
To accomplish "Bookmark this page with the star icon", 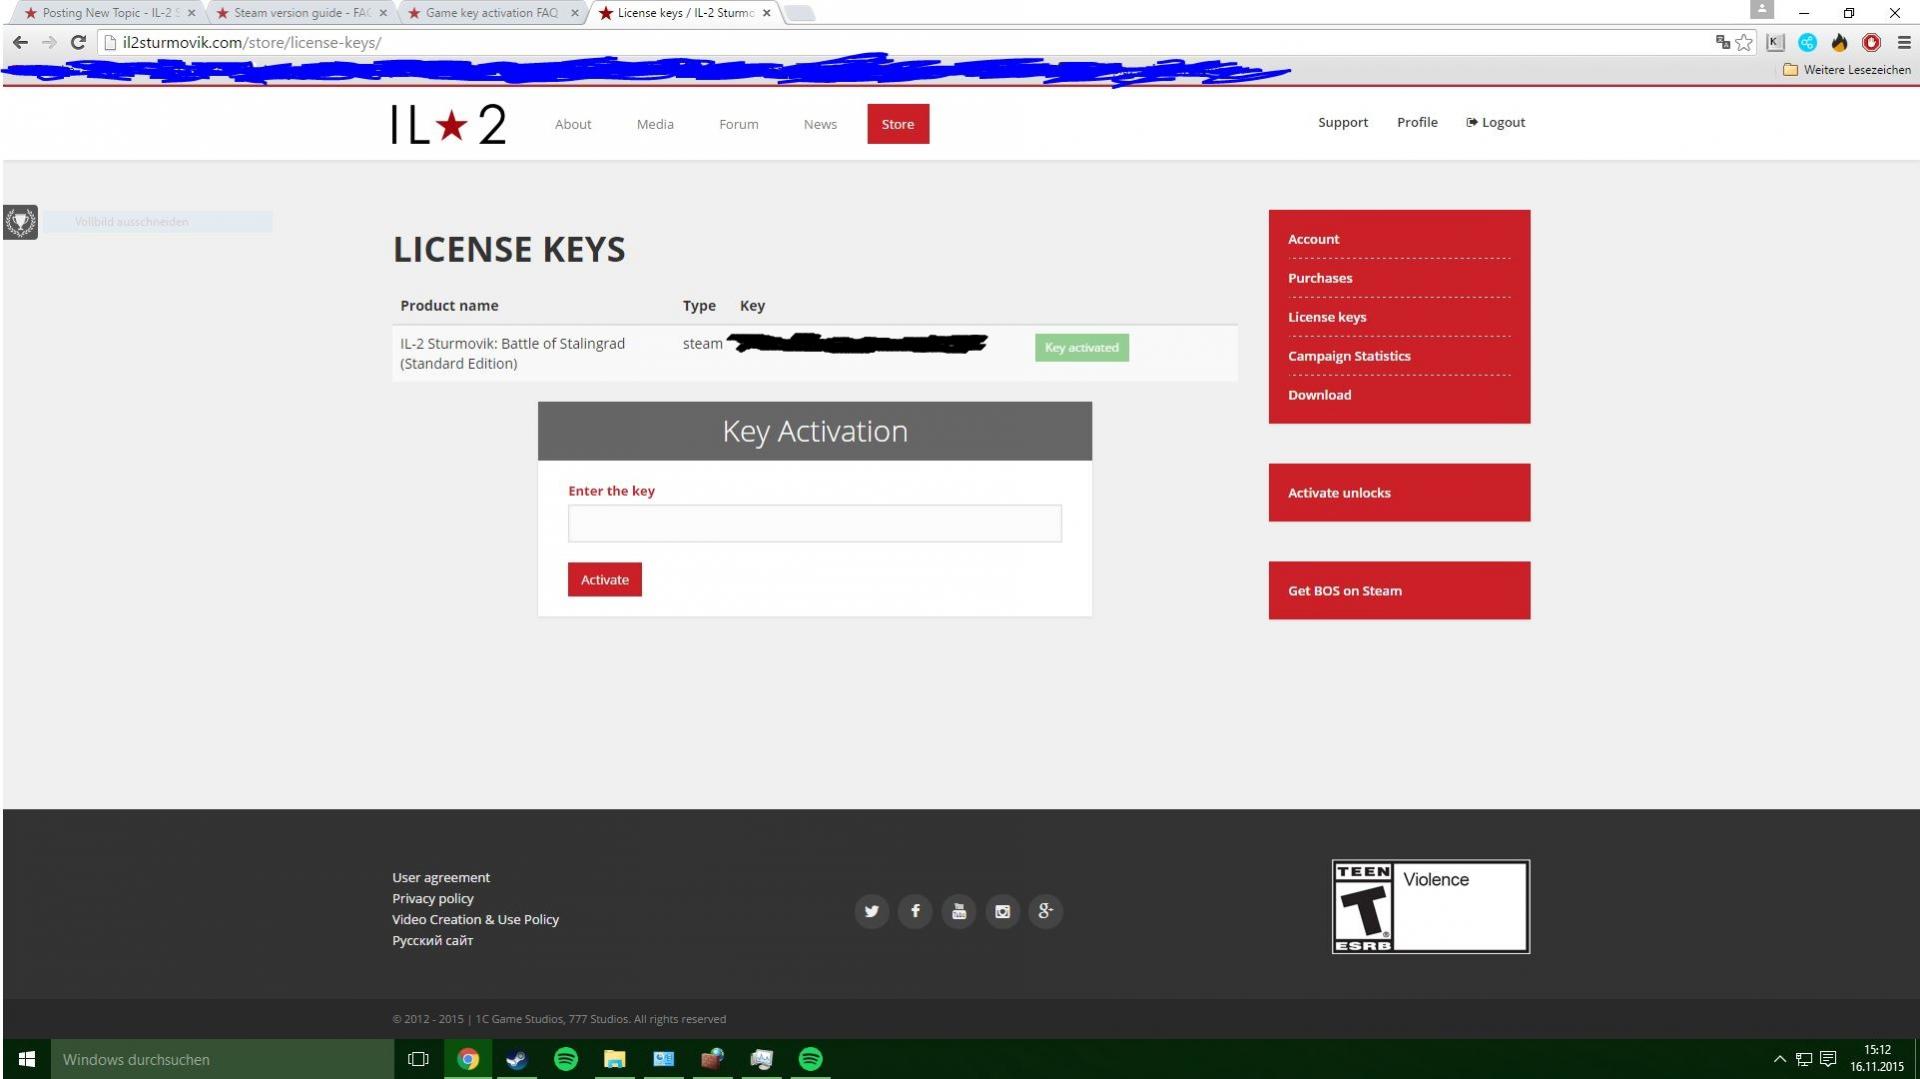I will pos(1744,42).
